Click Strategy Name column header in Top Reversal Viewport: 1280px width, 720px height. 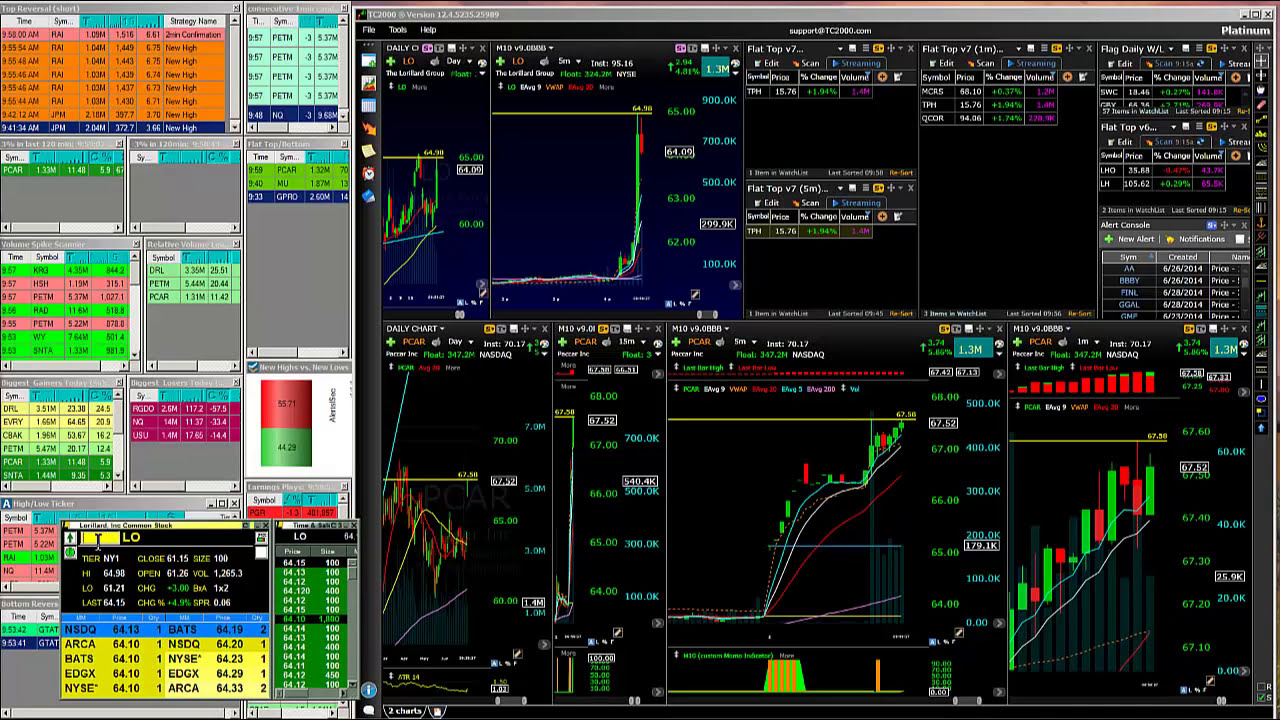coord(194,21)
